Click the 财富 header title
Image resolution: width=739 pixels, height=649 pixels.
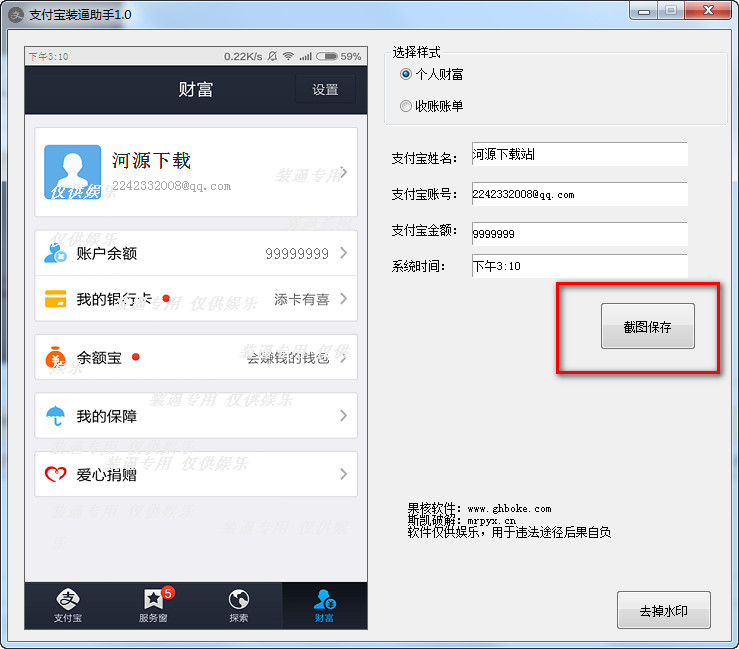coord(196,89)
